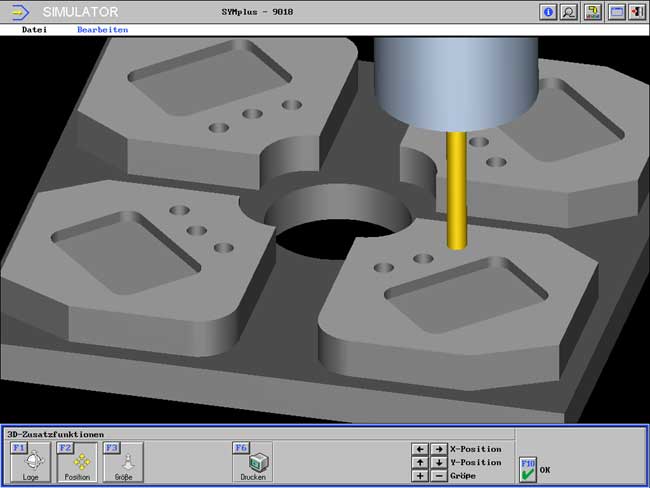Click the blue window icon in title bar
This screenshot has height=488, width=650.
[x=616, y=12]
